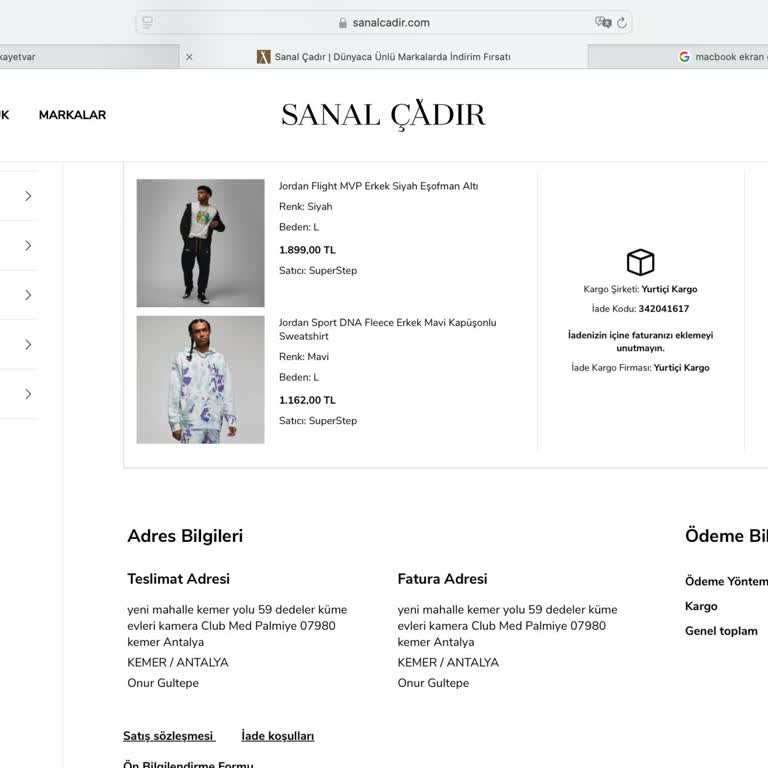Click the sanalcadir.com address bar
This screenshot has width=768, height=768.
tap(384, 23)
